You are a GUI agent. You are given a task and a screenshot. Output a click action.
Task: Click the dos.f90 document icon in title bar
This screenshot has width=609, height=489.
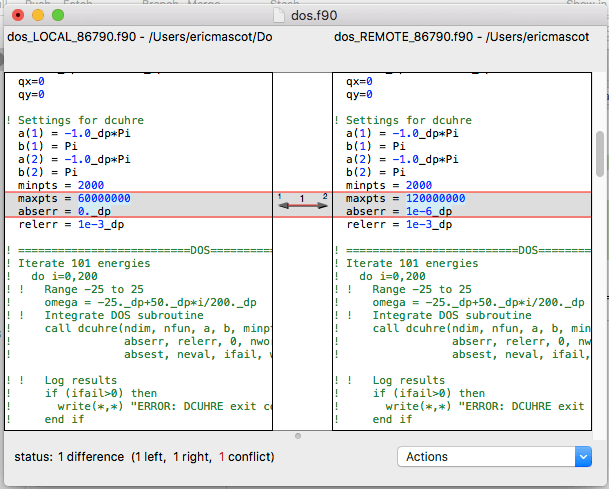pyautogui.click(x=279, y=16)
